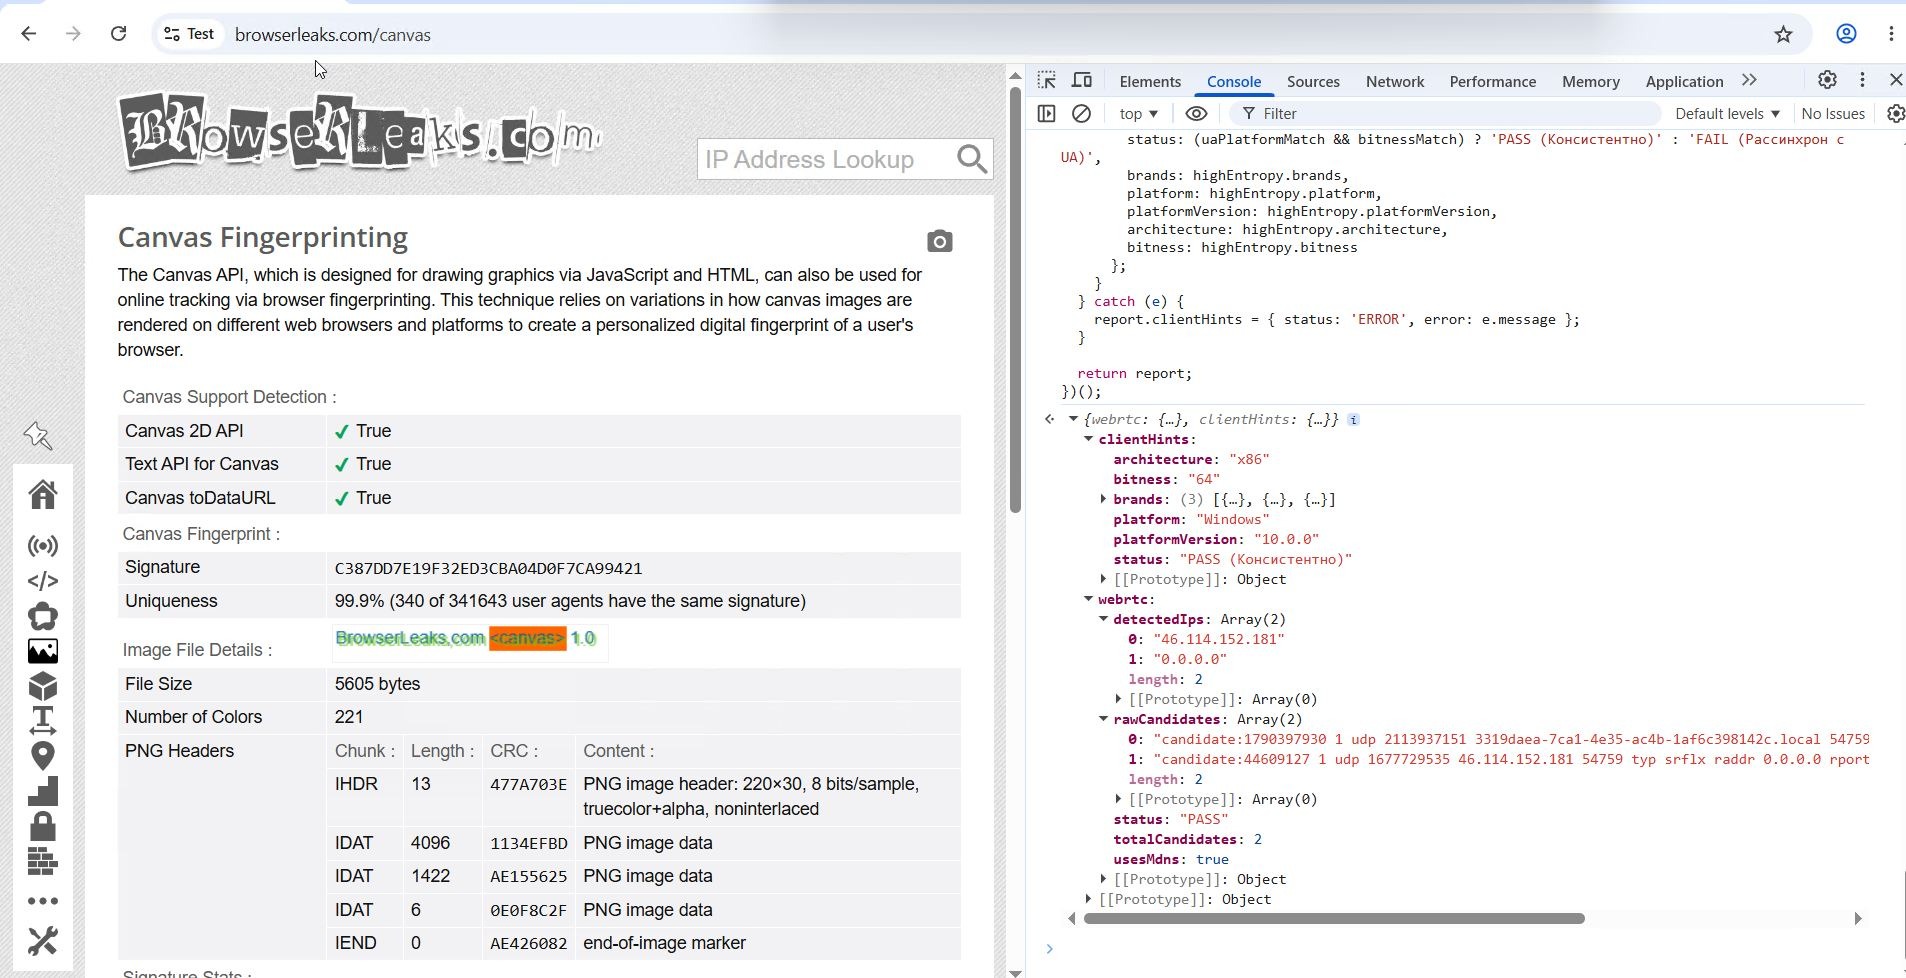Open the JavaScript code brackets sidebar icon
1906x978 pixels.
(x=42, y=581)
